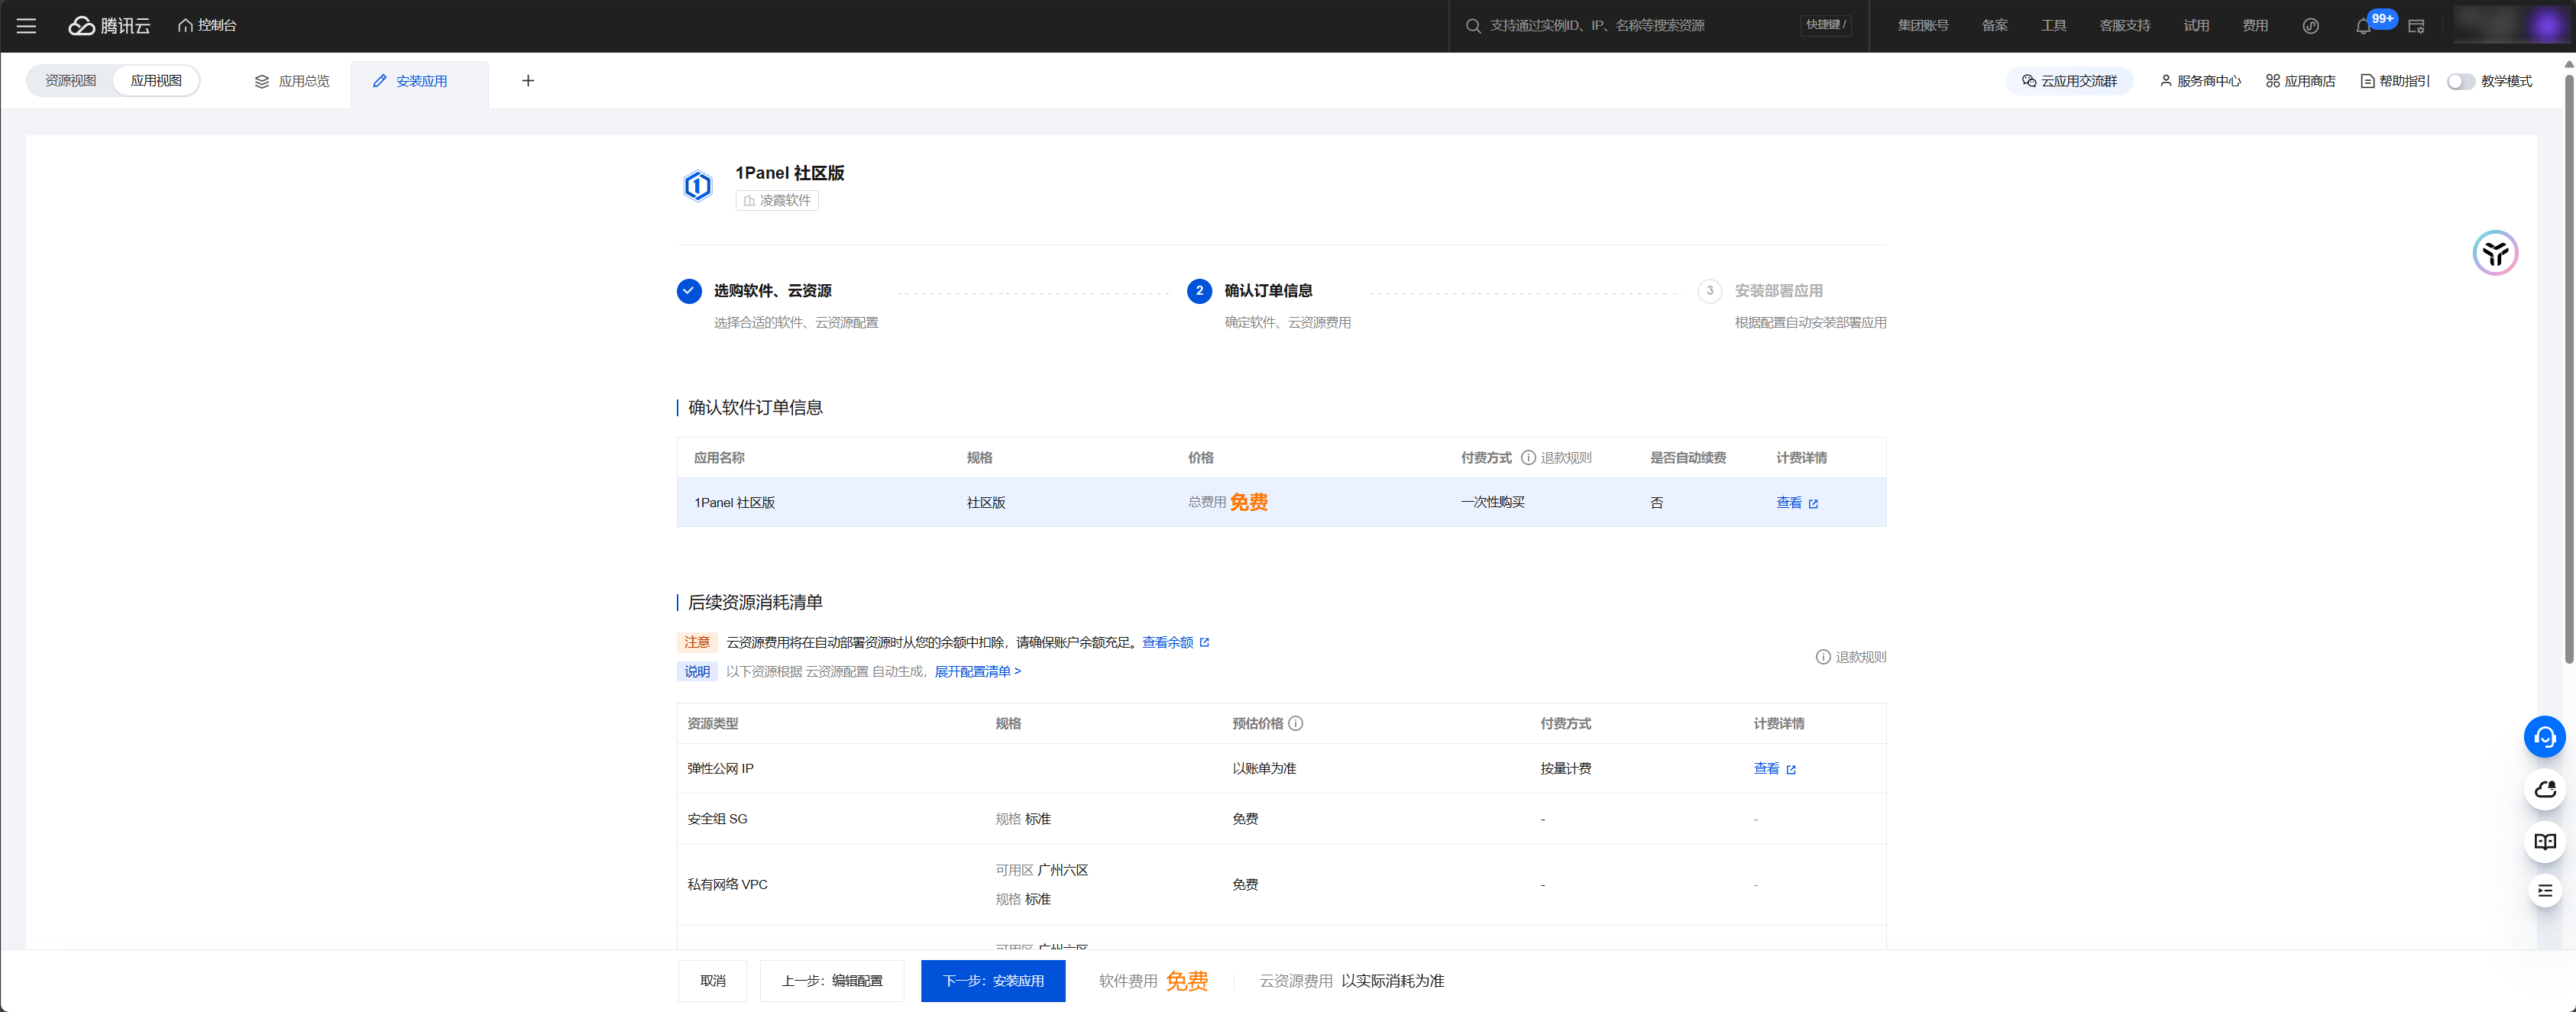Image resolution: width=2576 pixels, height=1012 pixels.
Task: Expand the configuration list via 展开配置清单
Action: (x=977, y=672)
